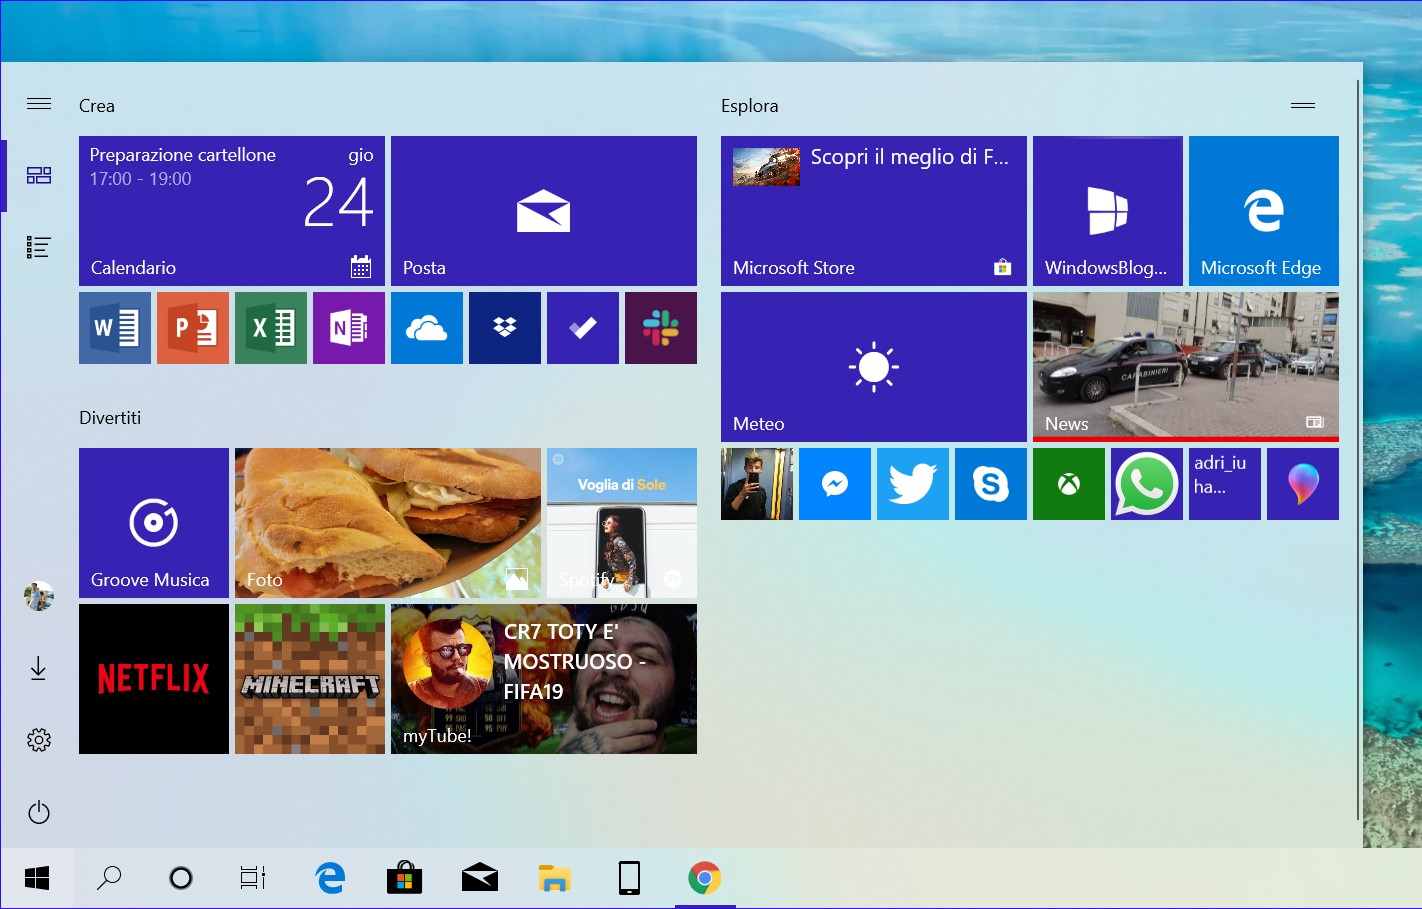Image resolution: width=1422 pixels, height=909 pixels.
Task: Open the Word tile
Action: (x=115, y=328)
